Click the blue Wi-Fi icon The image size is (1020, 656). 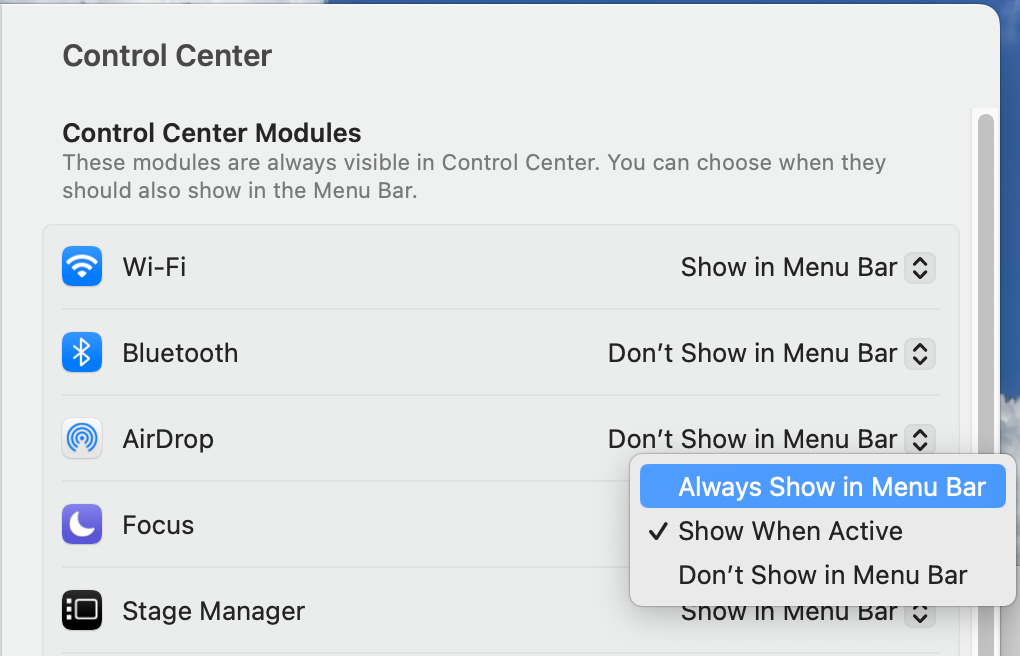click(82, 267)
